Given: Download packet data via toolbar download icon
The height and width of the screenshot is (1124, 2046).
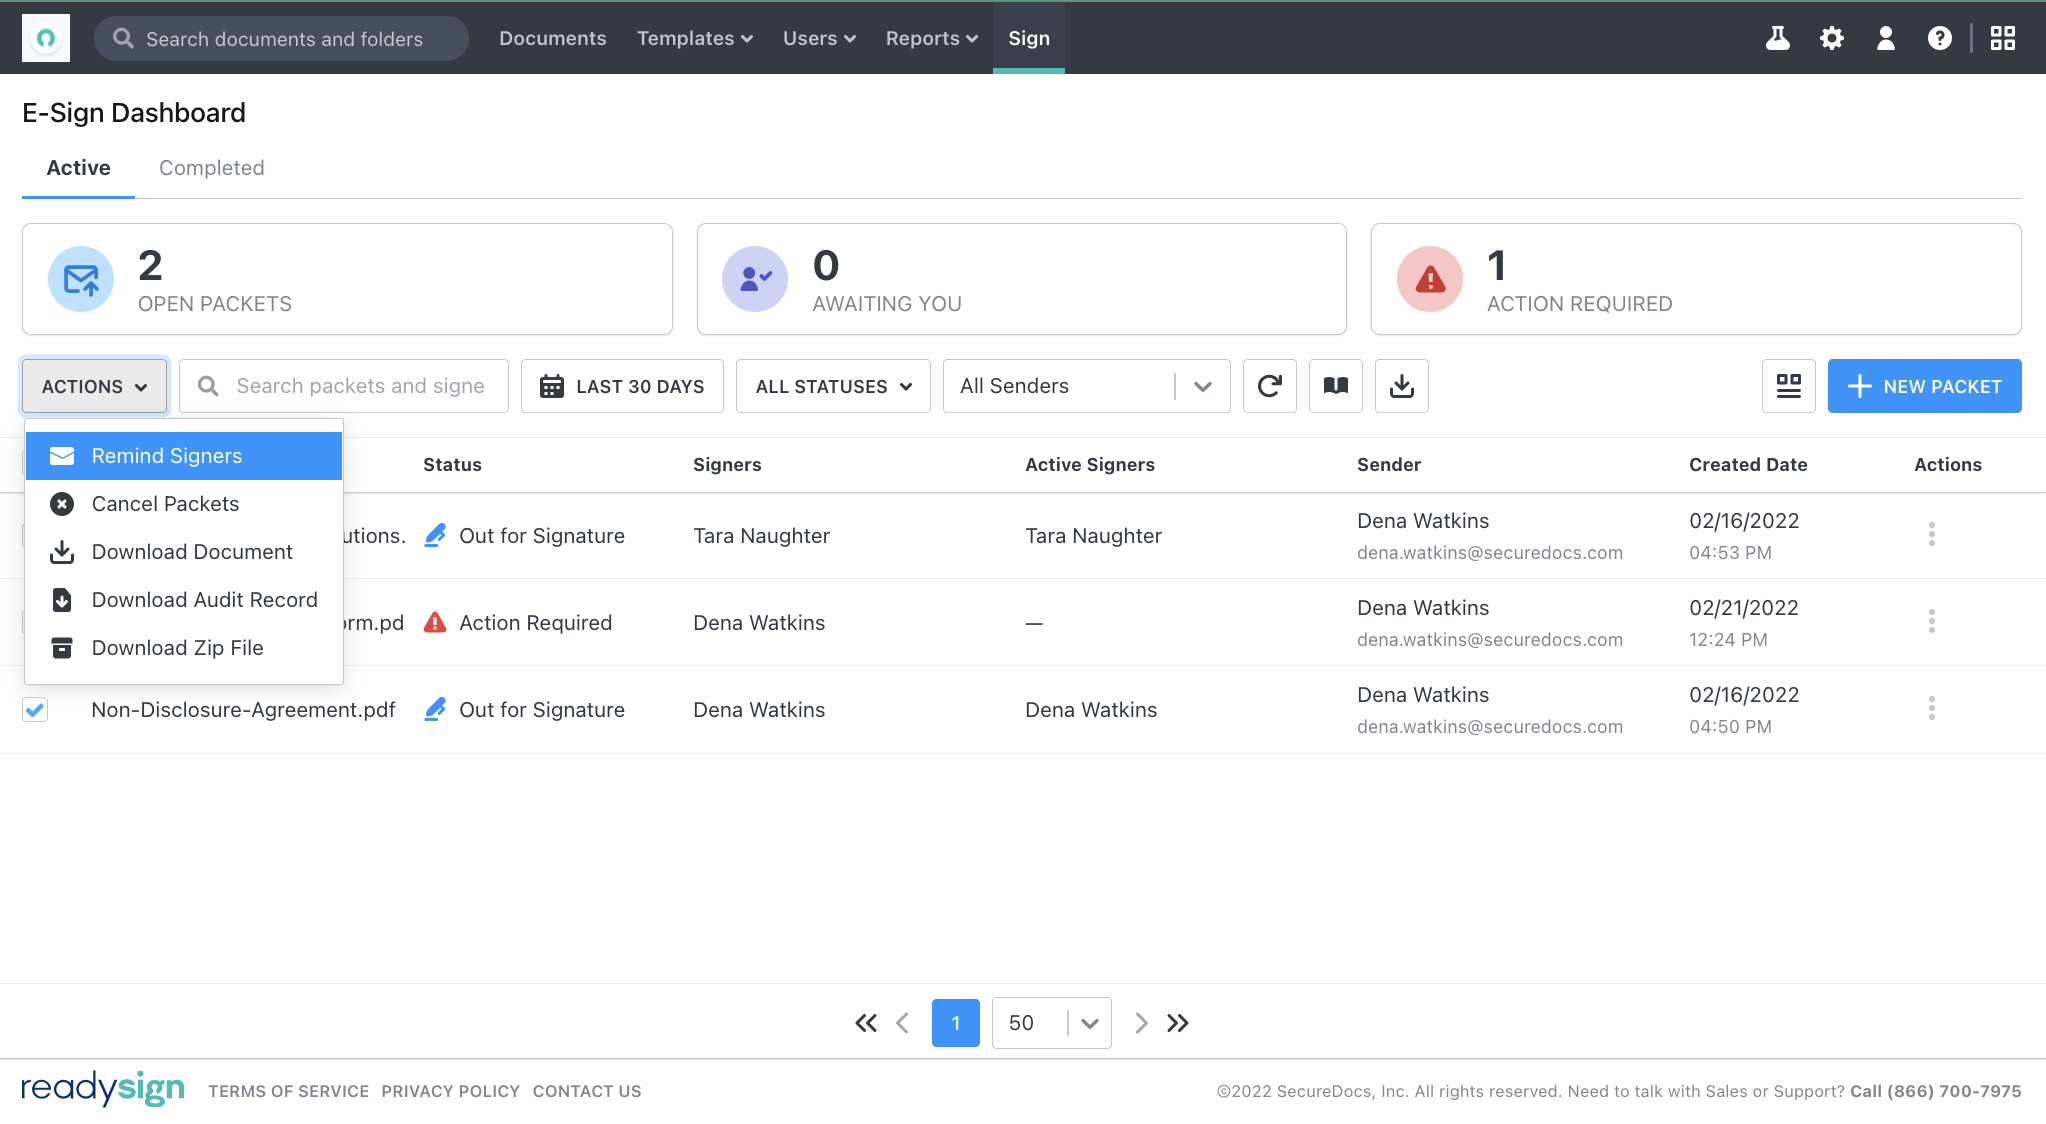Looking at the screenshot, I should [x=1401, y=385].
